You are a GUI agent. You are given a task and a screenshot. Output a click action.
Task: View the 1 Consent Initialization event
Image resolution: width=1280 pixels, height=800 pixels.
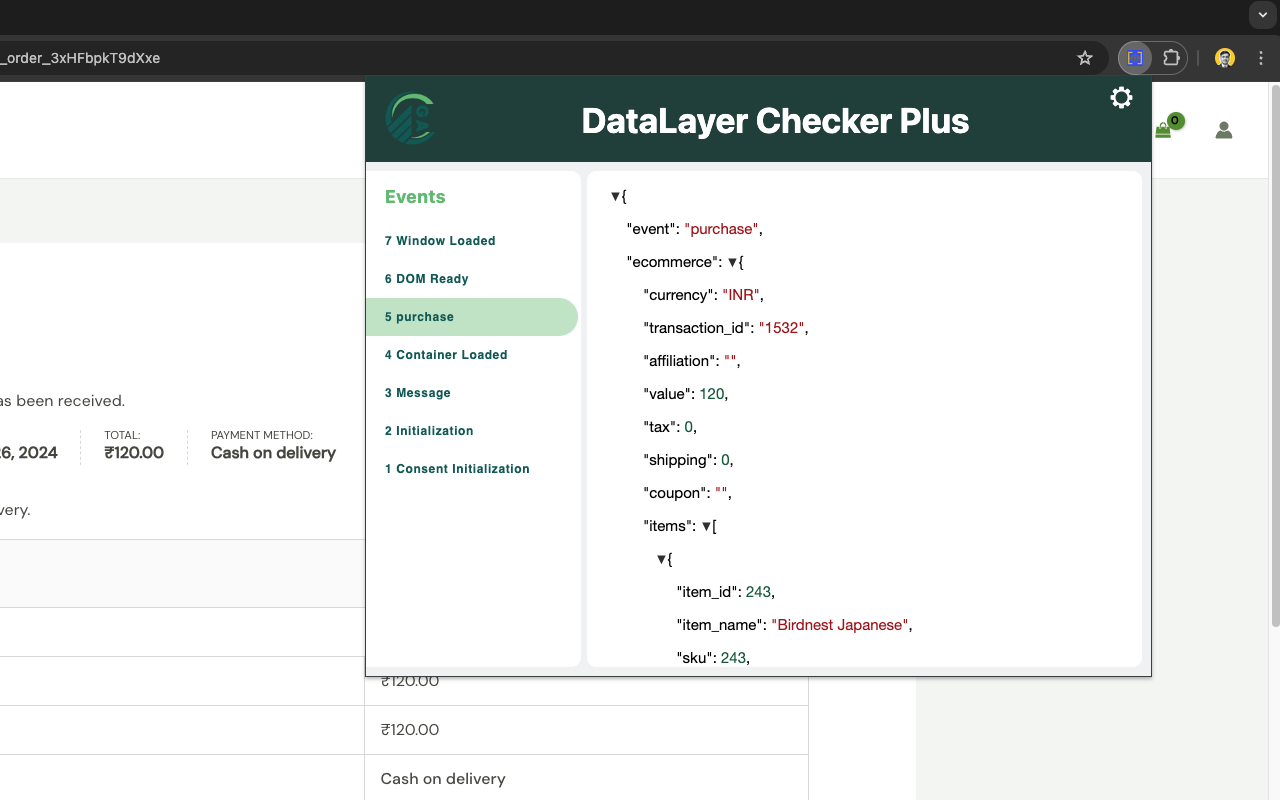(x=457, y=468)
